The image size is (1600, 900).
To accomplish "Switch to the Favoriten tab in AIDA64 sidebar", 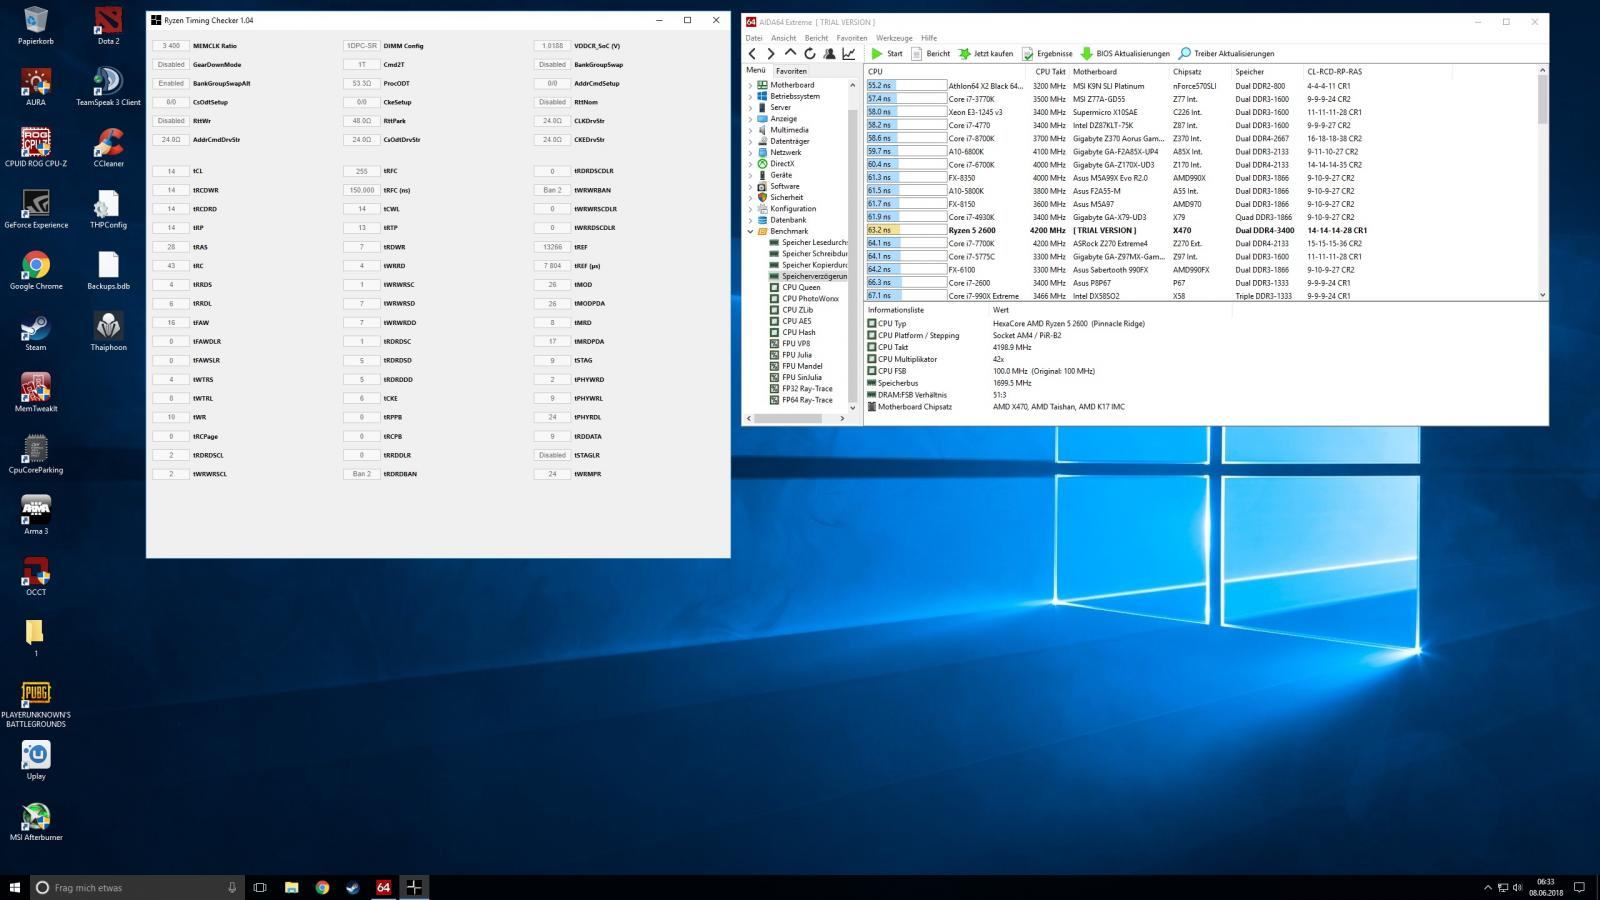I will tap(791, 71).
